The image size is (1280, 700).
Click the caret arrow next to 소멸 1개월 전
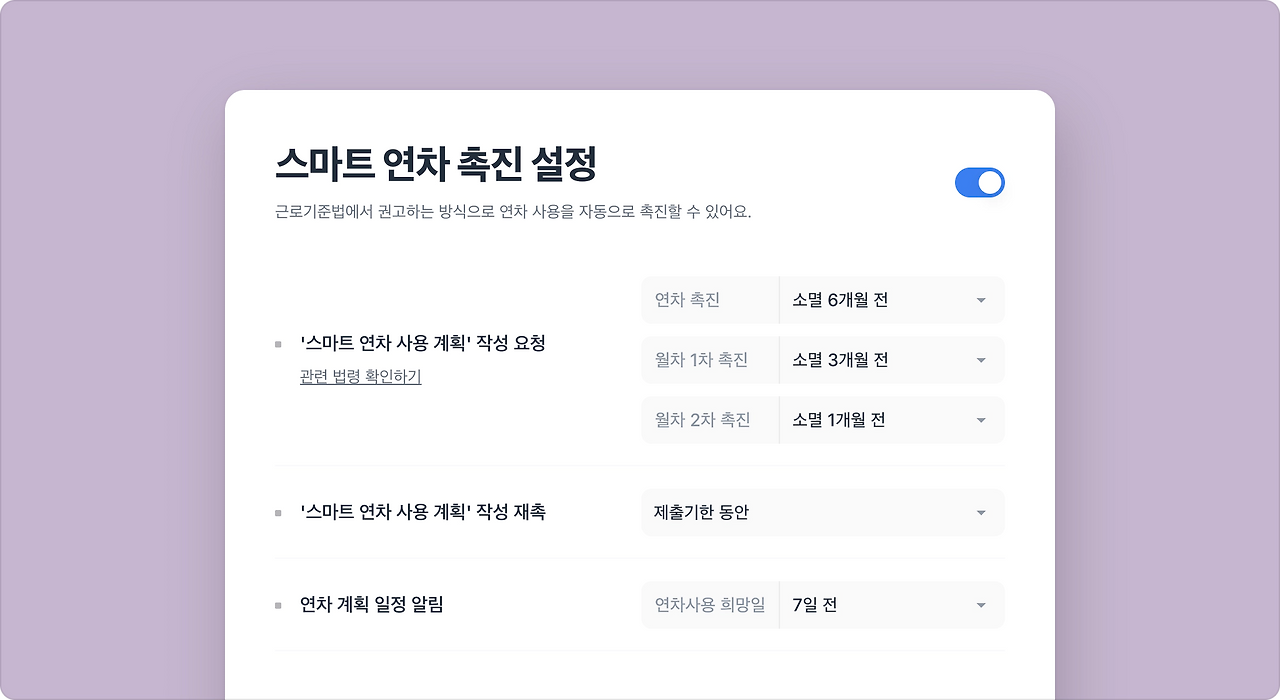(981, 420)
